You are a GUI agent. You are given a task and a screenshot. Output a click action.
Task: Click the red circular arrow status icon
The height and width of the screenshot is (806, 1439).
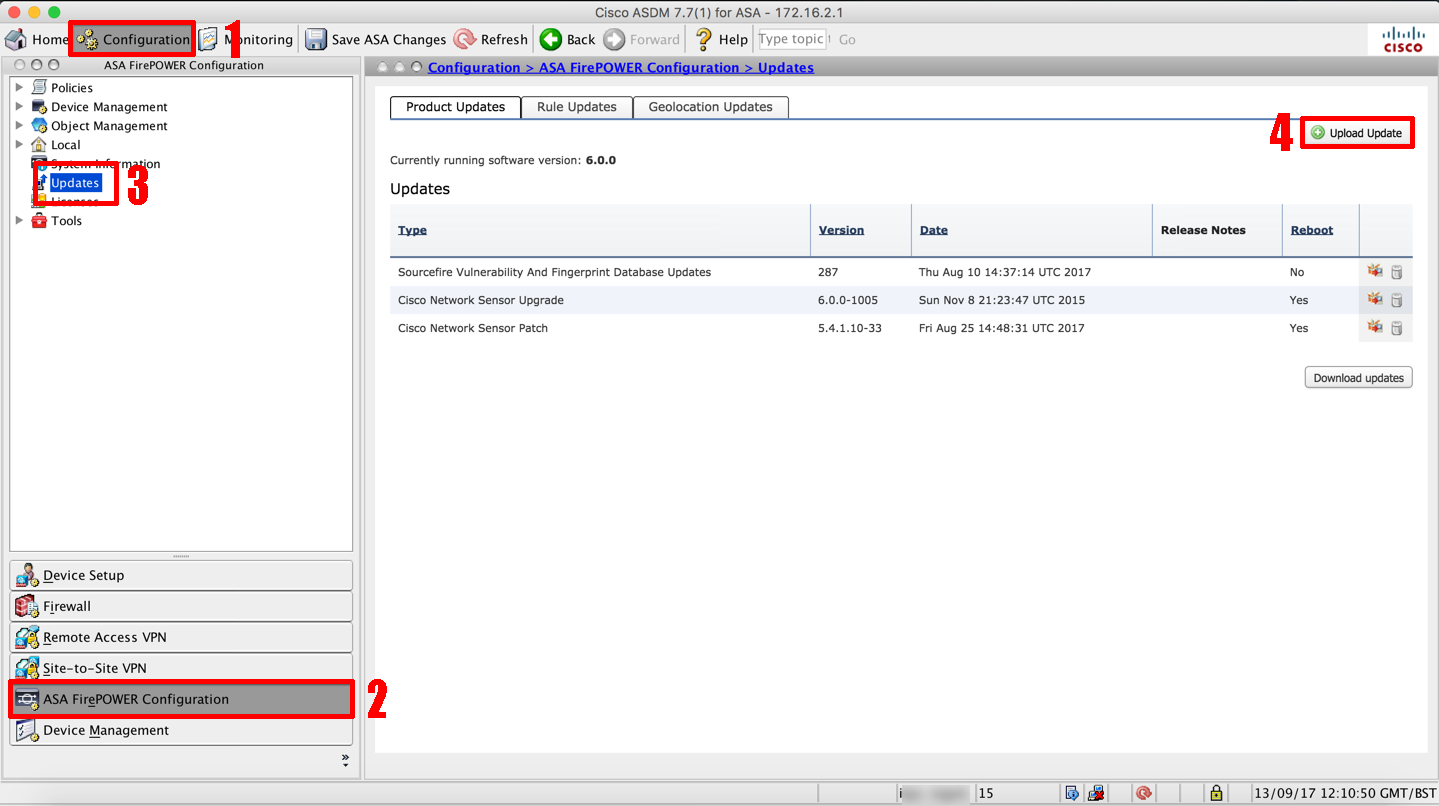click(1144, 793)
